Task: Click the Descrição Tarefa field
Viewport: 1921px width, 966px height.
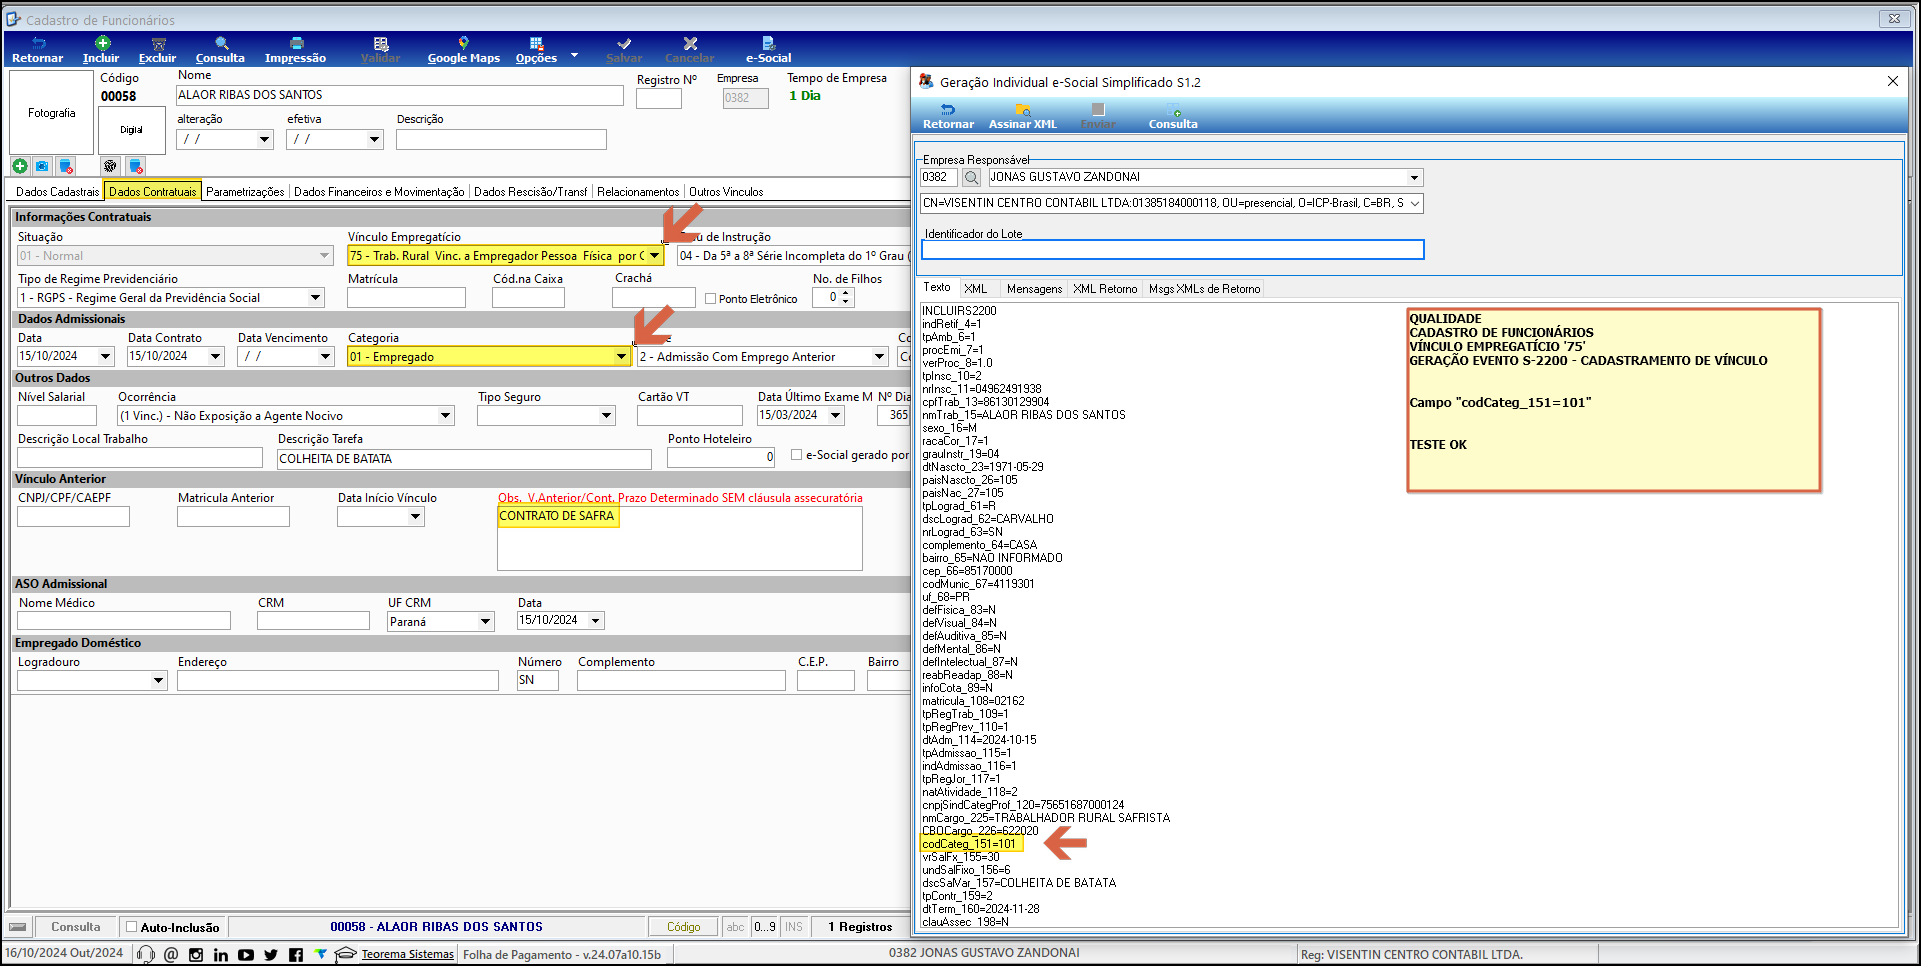Action: click(x=464, y=459)
